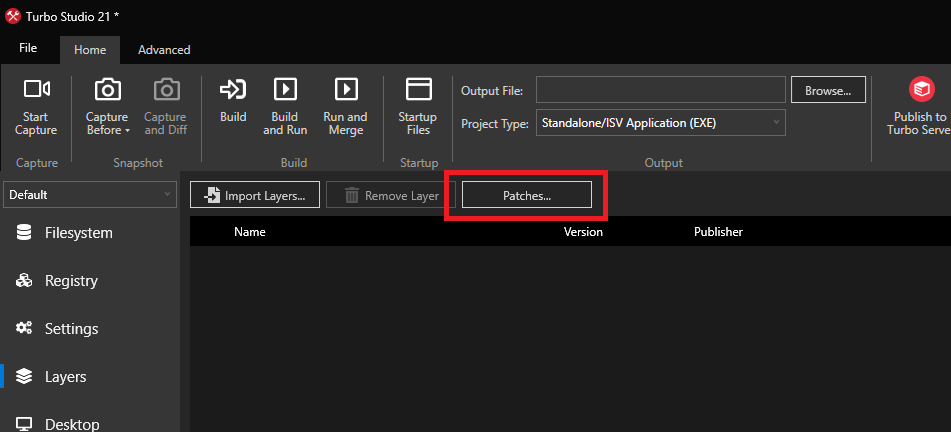Sort by the Publisher column header
This screenshot has width=951, height=432.
(x=718, y=232)
